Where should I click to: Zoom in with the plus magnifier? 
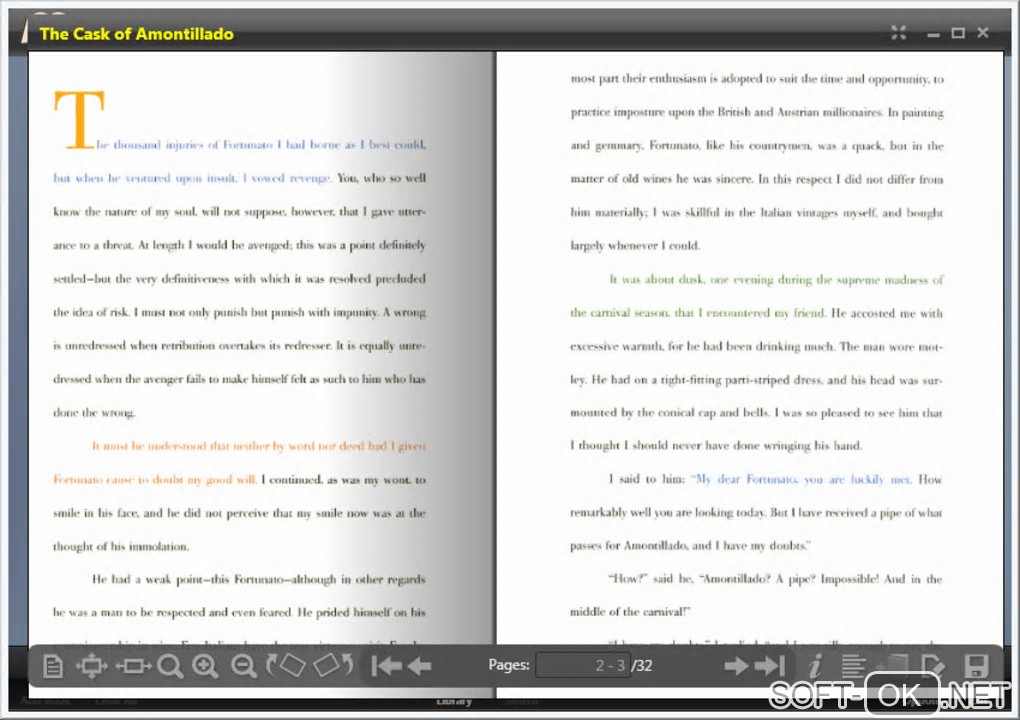[206, 666]
